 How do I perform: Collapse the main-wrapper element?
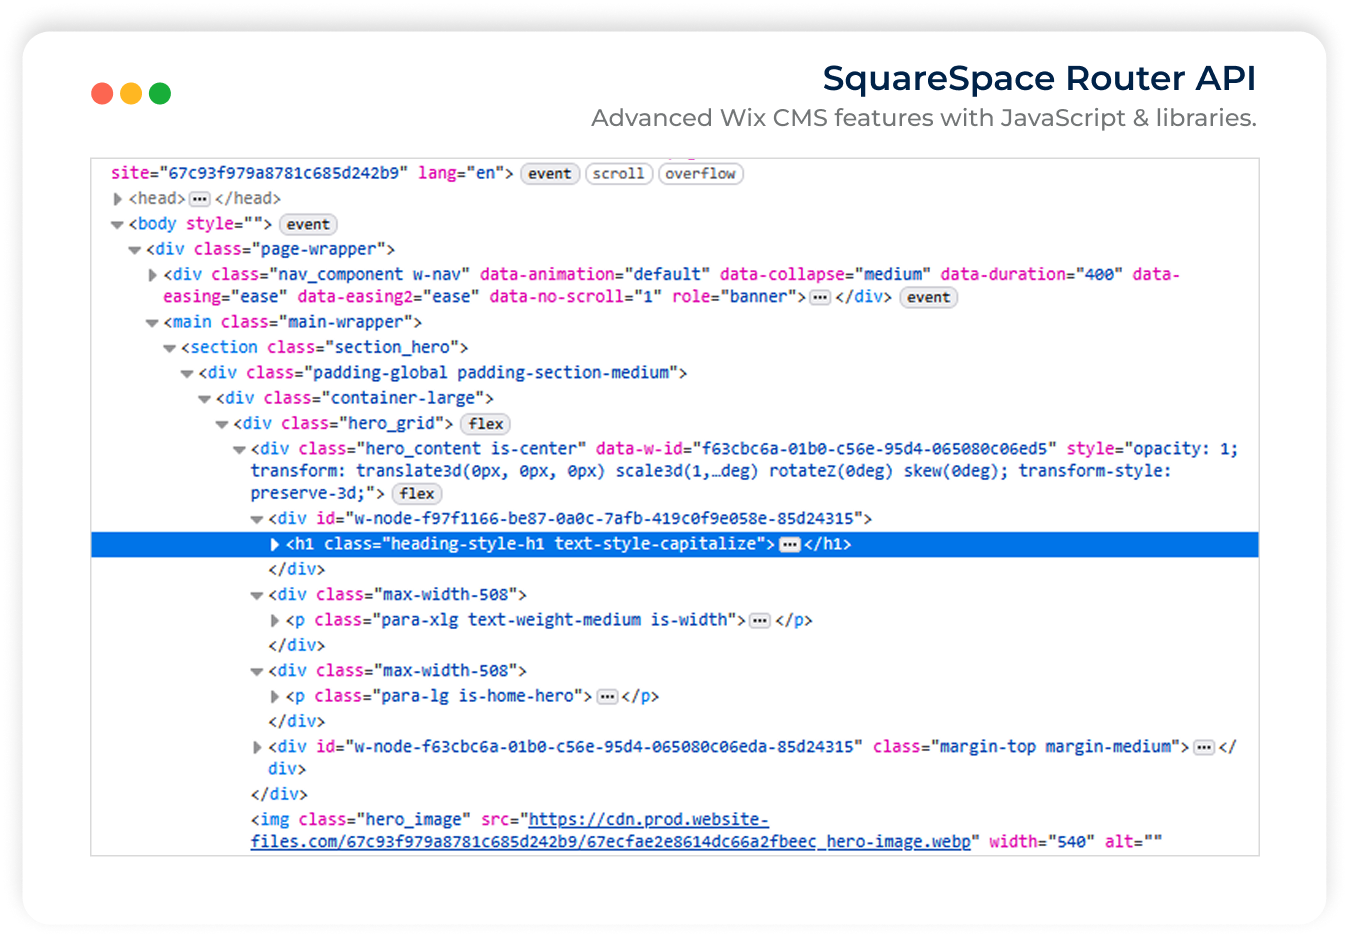coord(152,323)
